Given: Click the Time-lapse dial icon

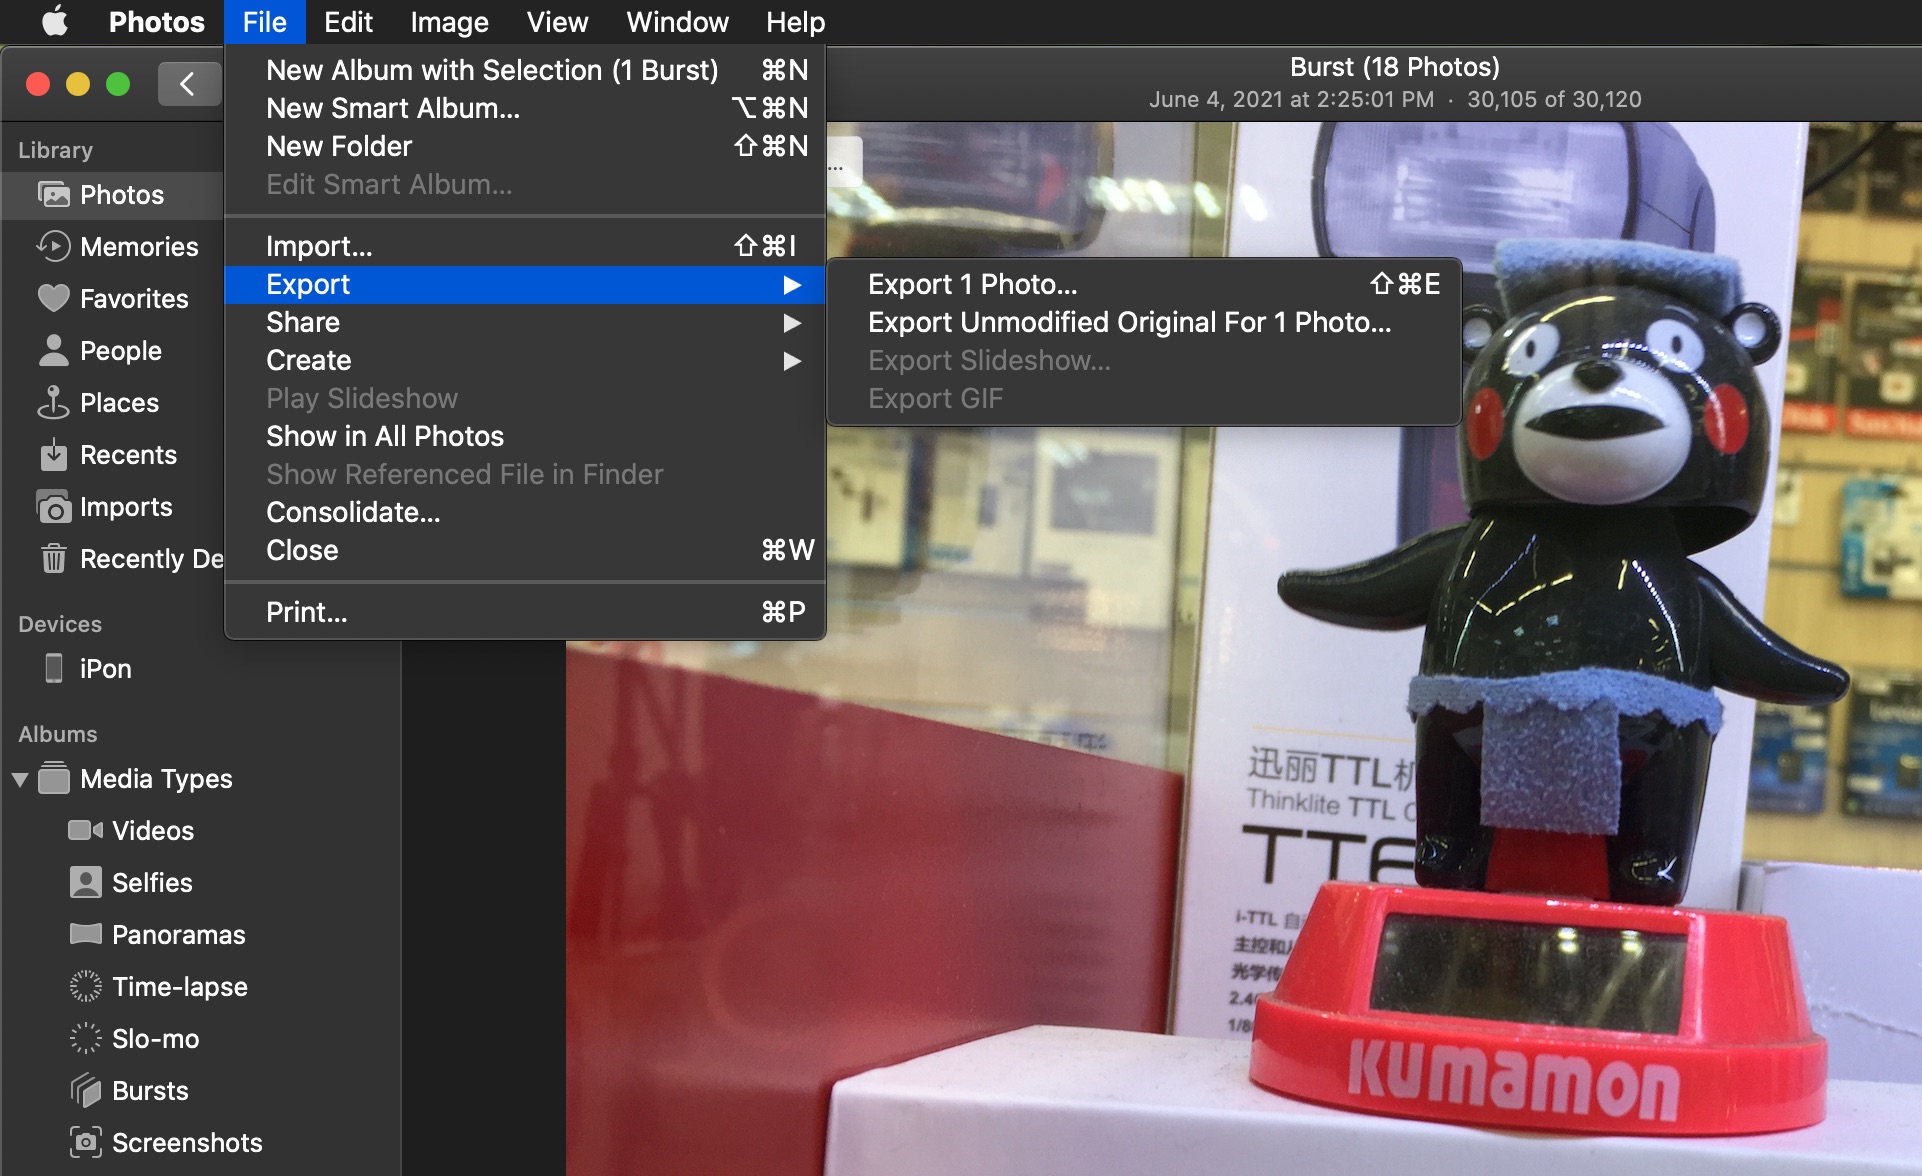Looking at the screenshot, I should pyautogui.click(x=86, y=986).
